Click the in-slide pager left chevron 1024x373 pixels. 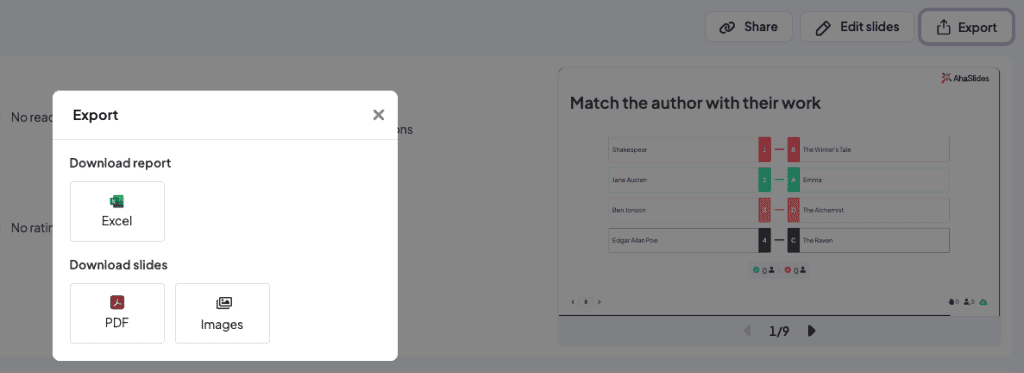point(573,302)
